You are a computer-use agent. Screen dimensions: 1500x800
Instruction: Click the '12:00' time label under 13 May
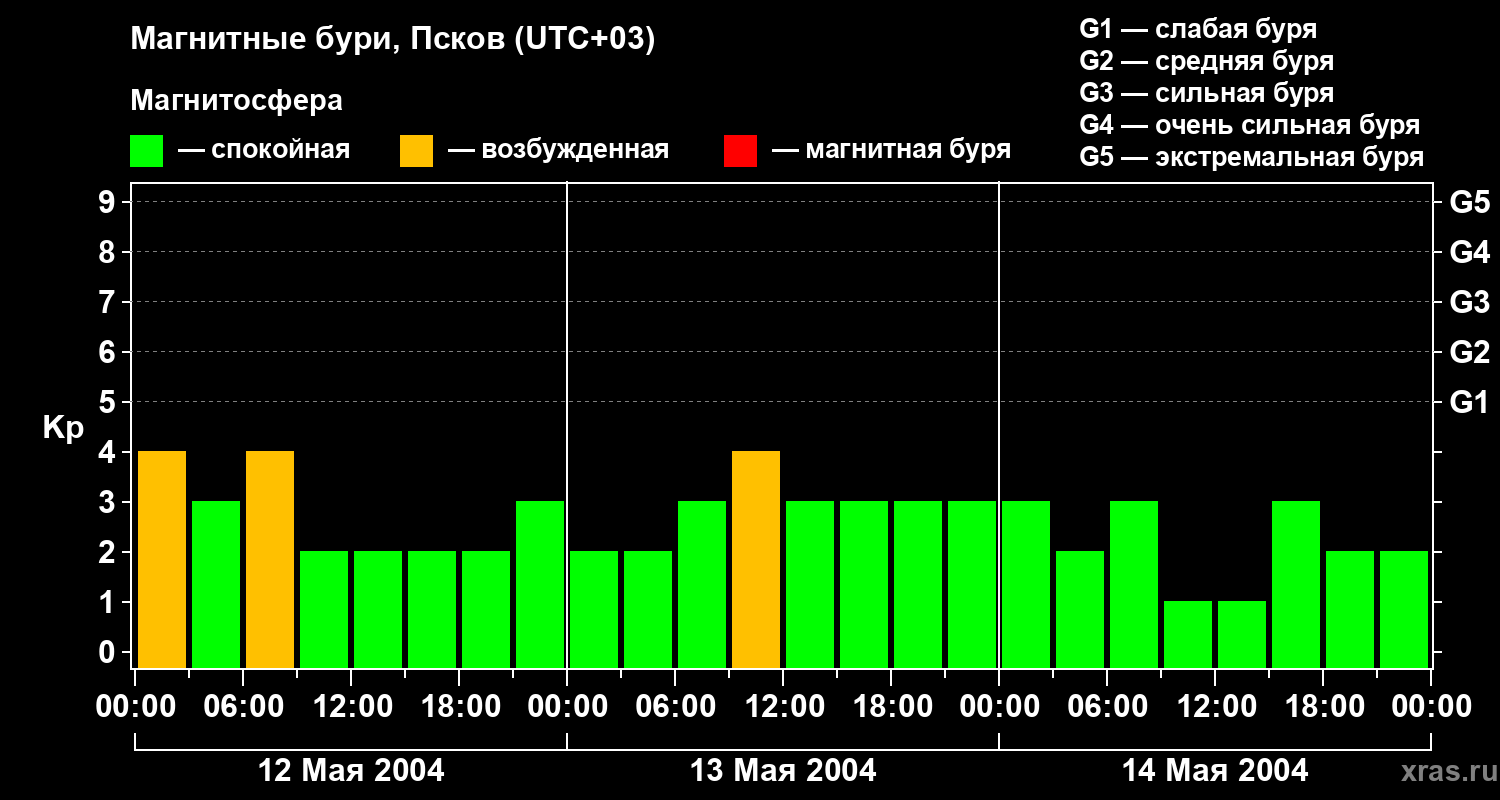tap(783, 707)
